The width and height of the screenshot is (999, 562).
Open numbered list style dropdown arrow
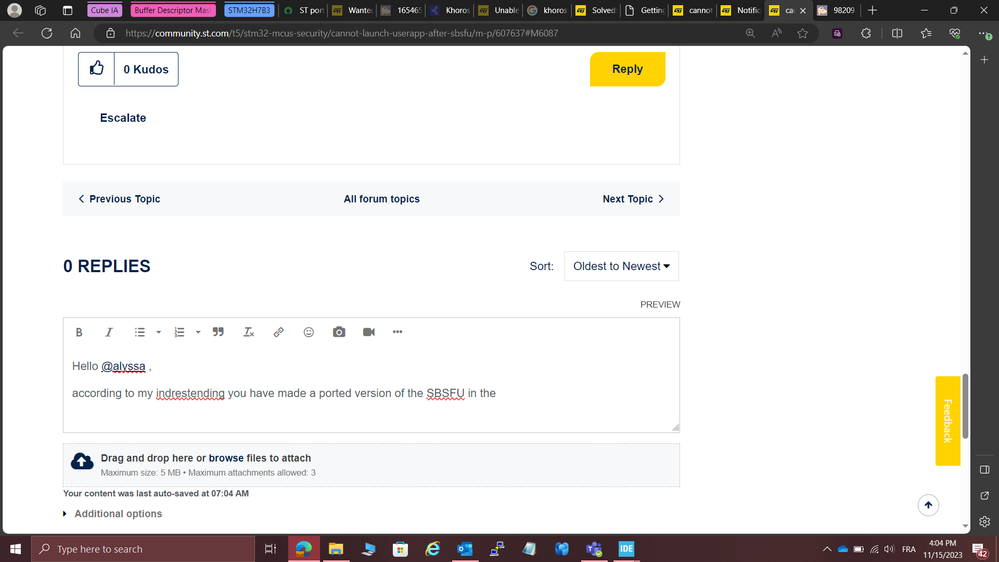(198, 332)
